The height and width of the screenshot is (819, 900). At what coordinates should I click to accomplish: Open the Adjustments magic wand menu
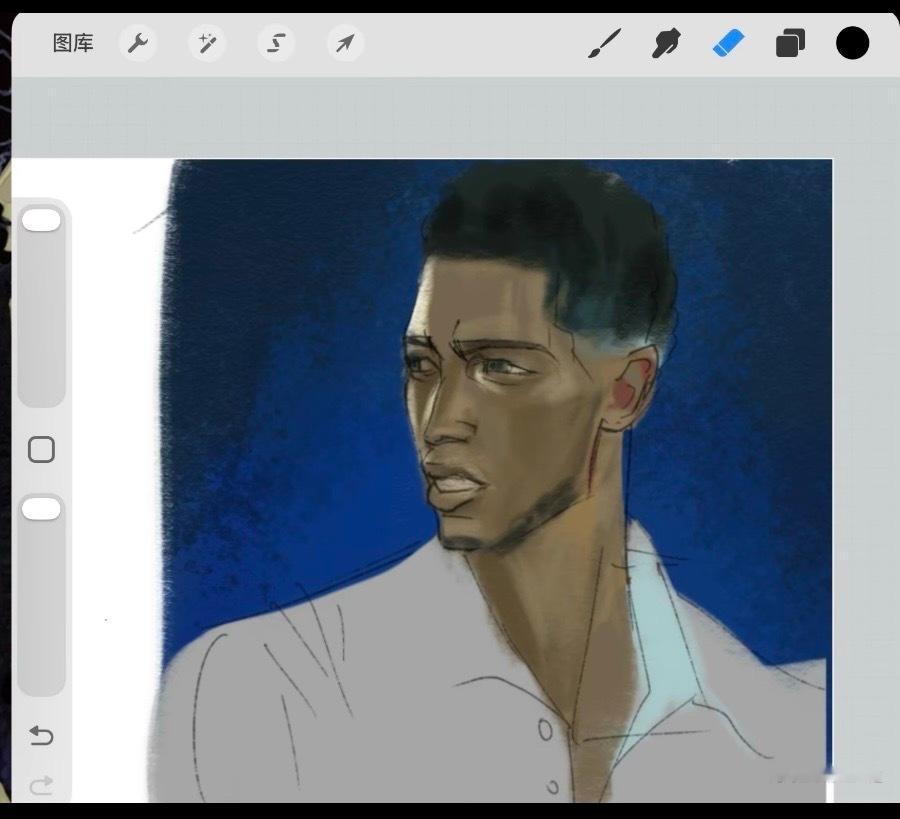pyautogui.click(x=207, y=43)
